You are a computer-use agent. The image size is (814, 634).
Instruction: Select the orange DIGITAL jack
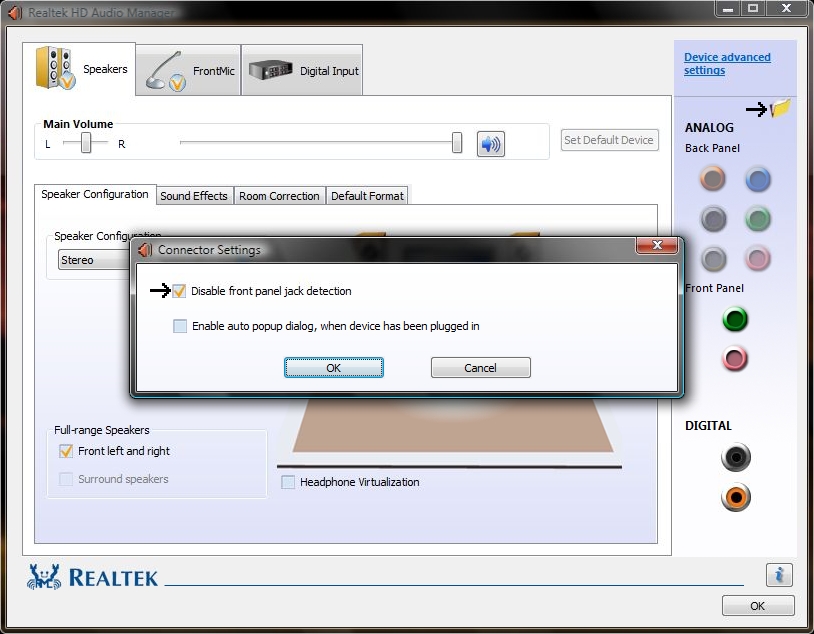click(x=736, y=497)
